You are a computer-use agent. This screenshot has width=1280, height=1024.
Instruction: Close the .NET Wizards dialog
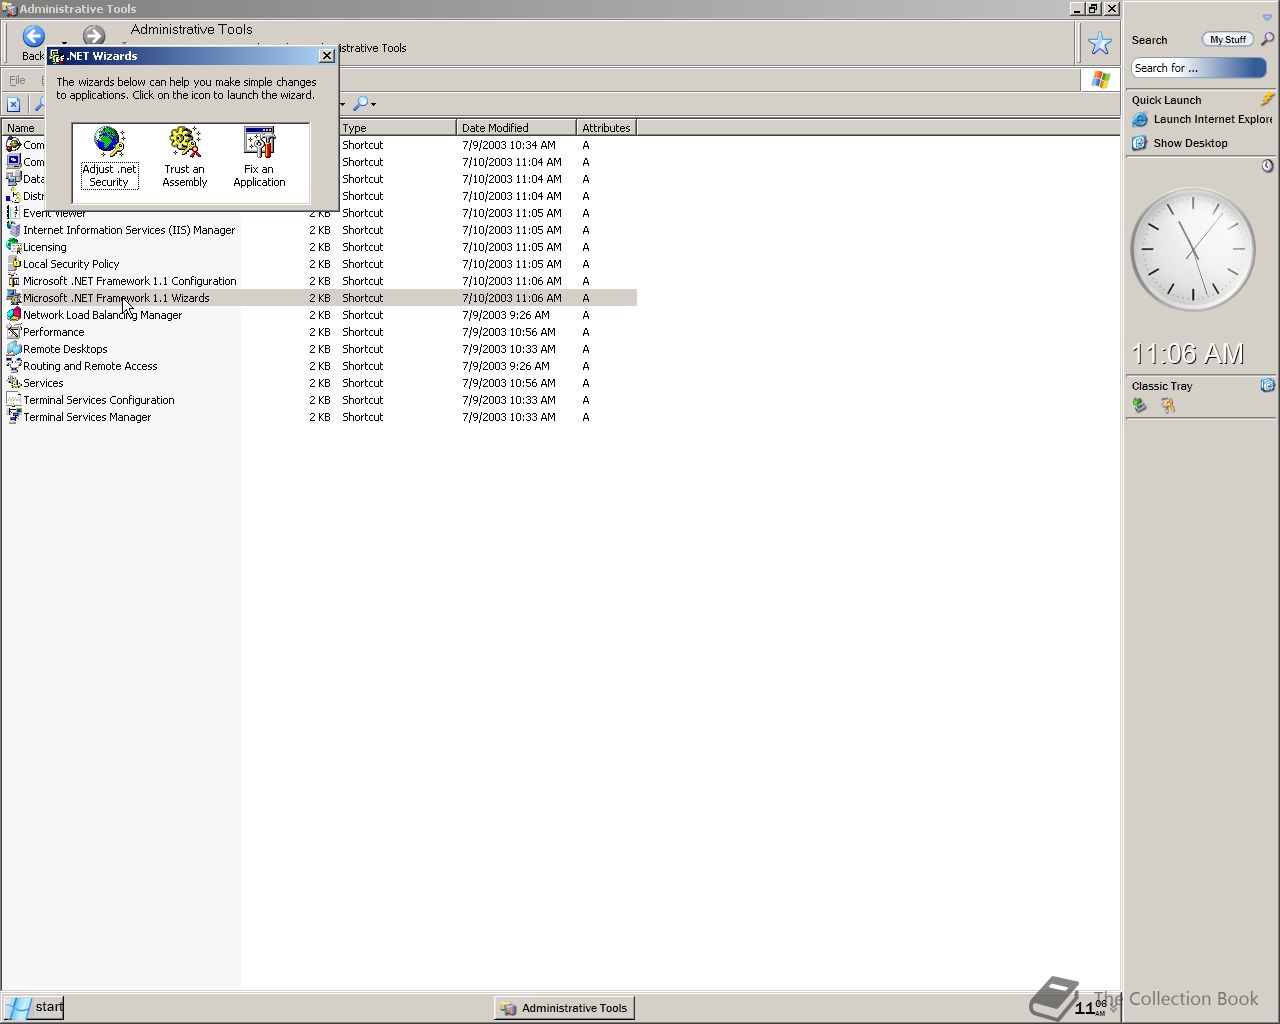[326, 56]
